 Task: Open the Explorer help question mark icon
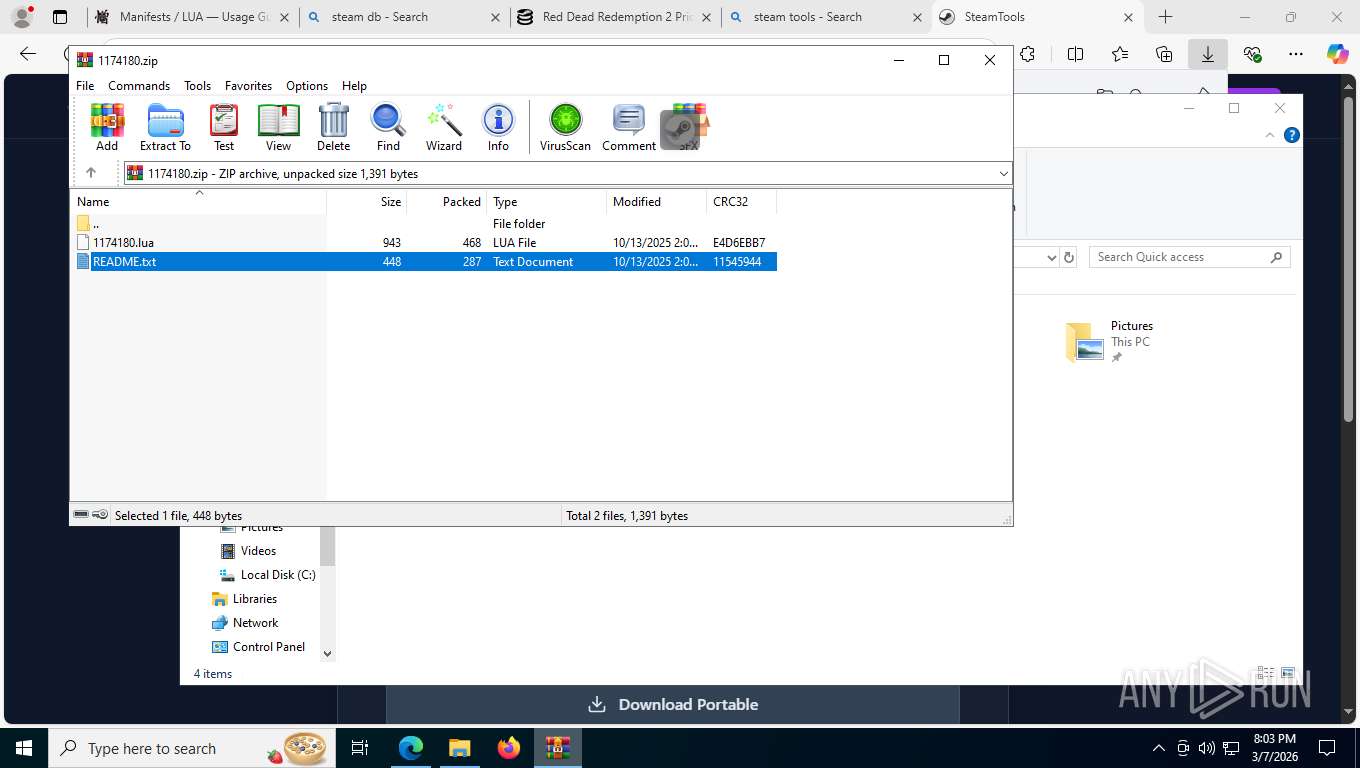(x=1292, y=135)
